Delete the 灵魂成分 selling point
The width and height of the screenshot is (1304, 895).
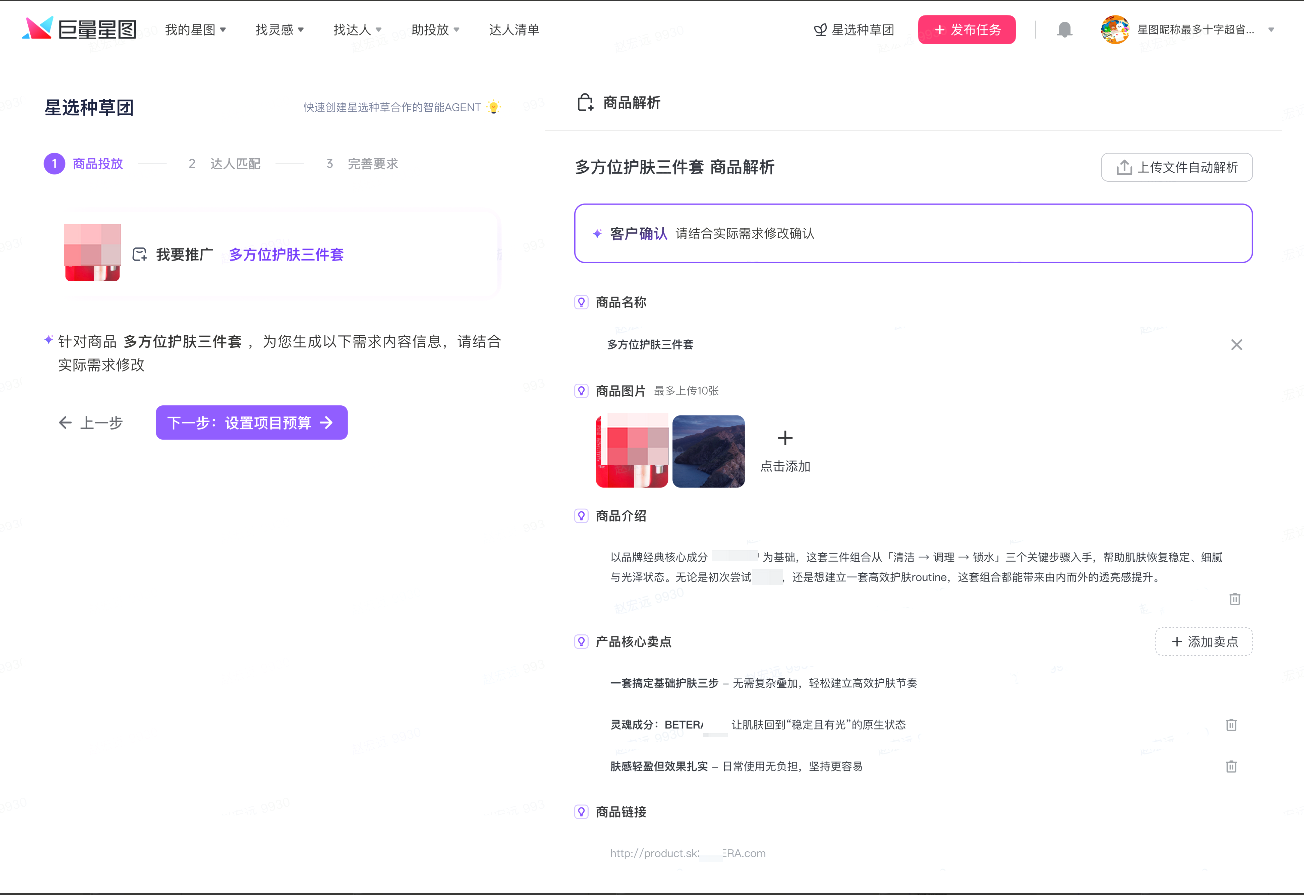click(1231, 725)
